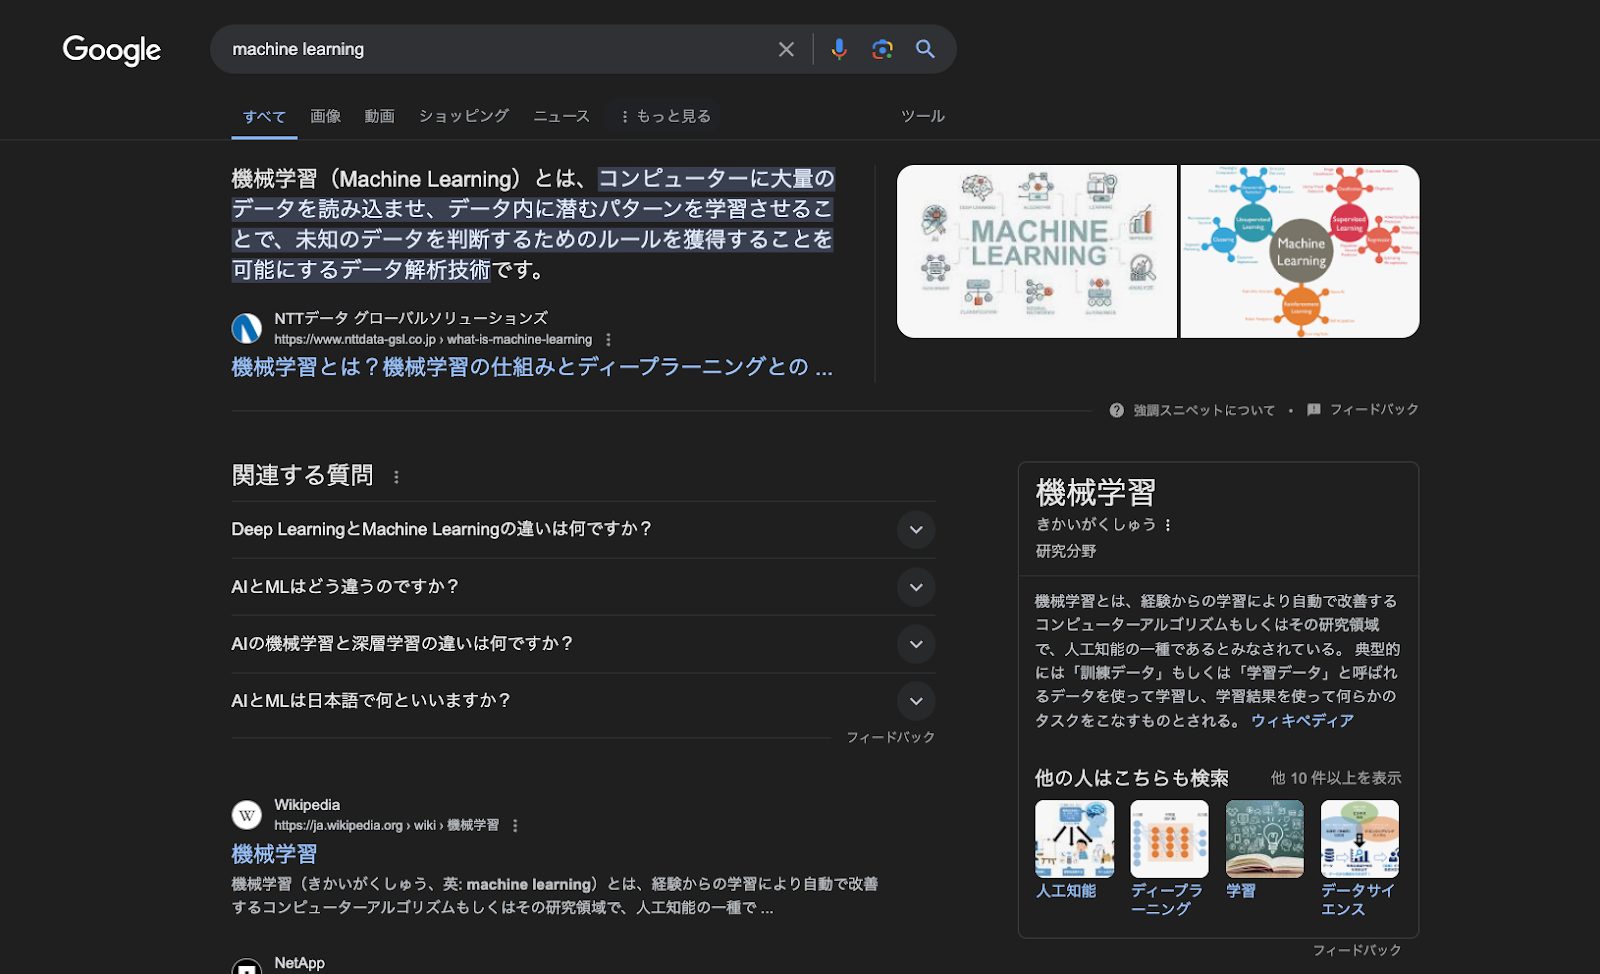This screenshot has width=1600, height=974.
Task: Open the colorful Machine Learning mind-map image
Action: 1300,251
